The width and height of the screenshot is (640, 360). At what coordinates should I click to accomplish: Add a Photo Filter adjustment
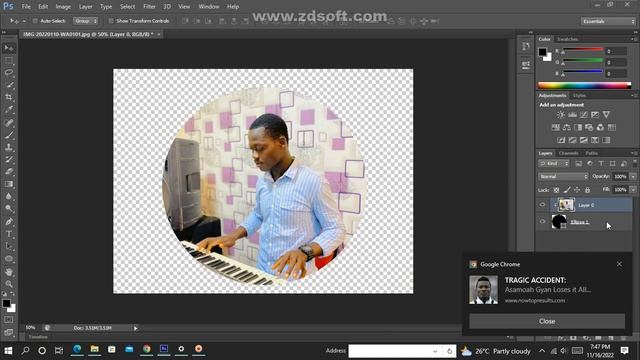click(589, 128)
